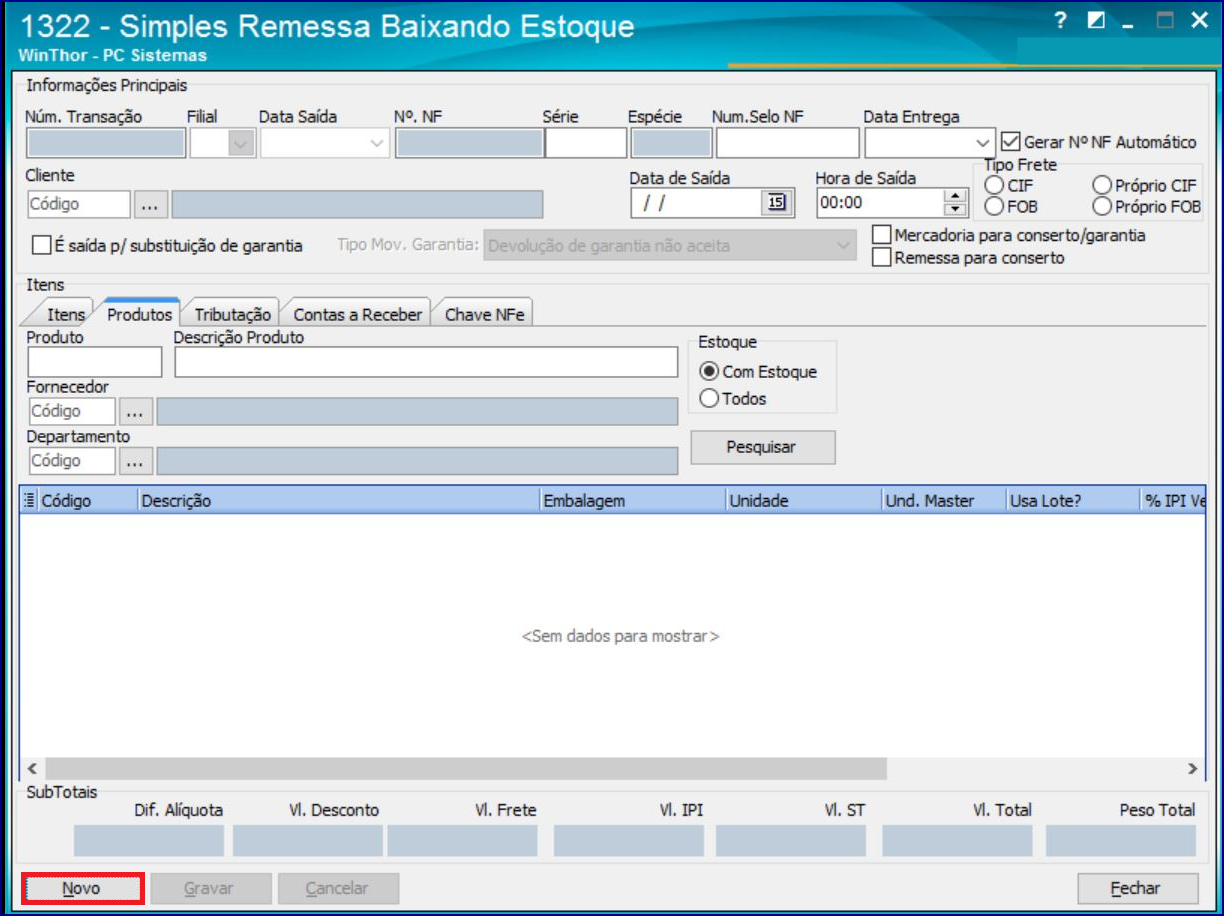Select Com Estoque radio option
1224x916 pixels.
(709, 371)
